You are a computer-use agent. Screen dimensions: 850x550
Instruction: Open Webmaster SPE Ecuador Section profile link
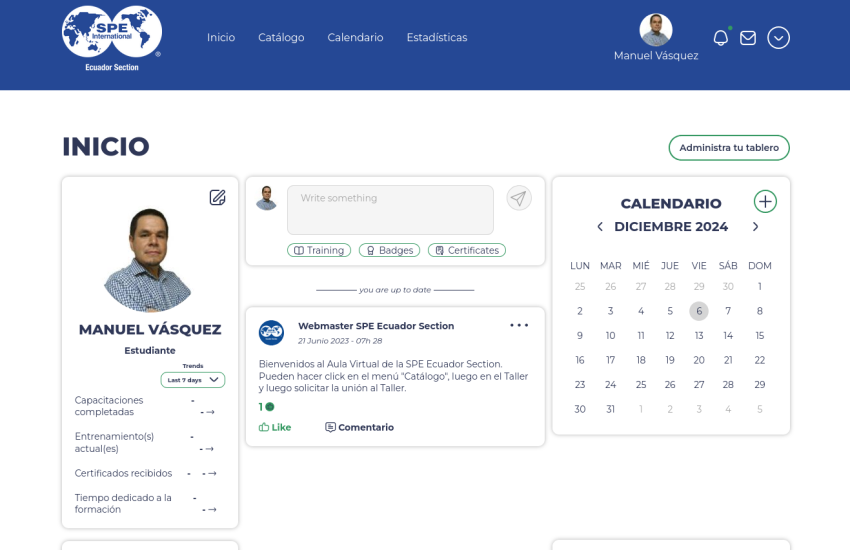(376, 326)
